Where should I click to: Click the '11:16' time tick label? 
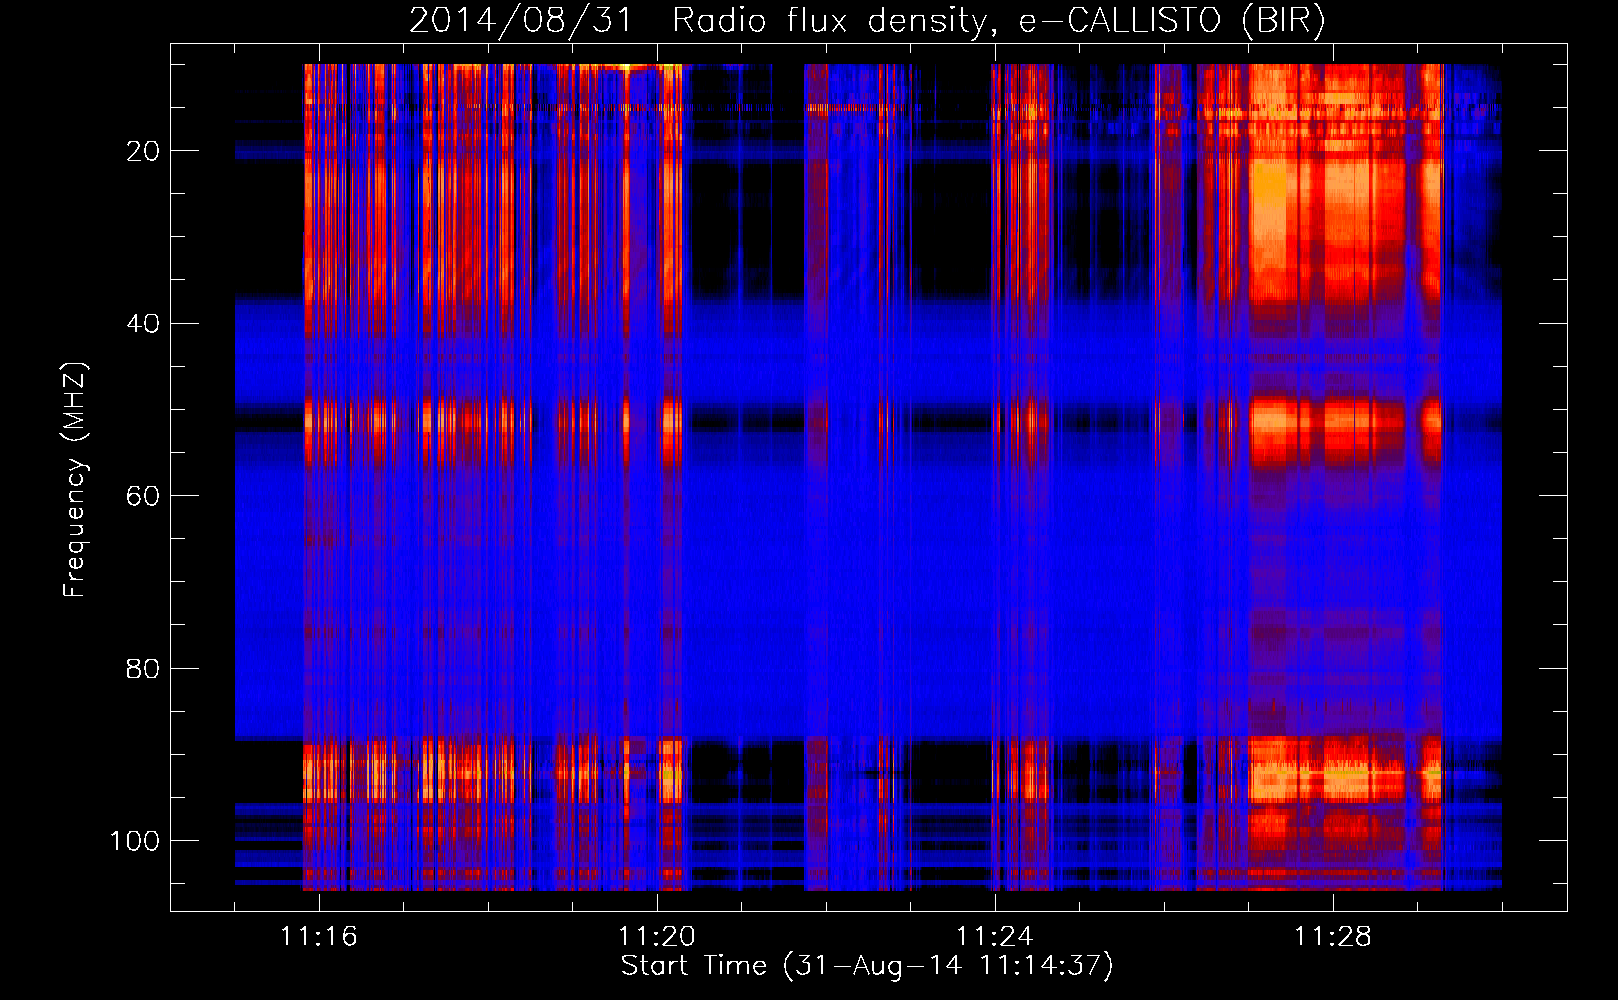click(319, 937)
